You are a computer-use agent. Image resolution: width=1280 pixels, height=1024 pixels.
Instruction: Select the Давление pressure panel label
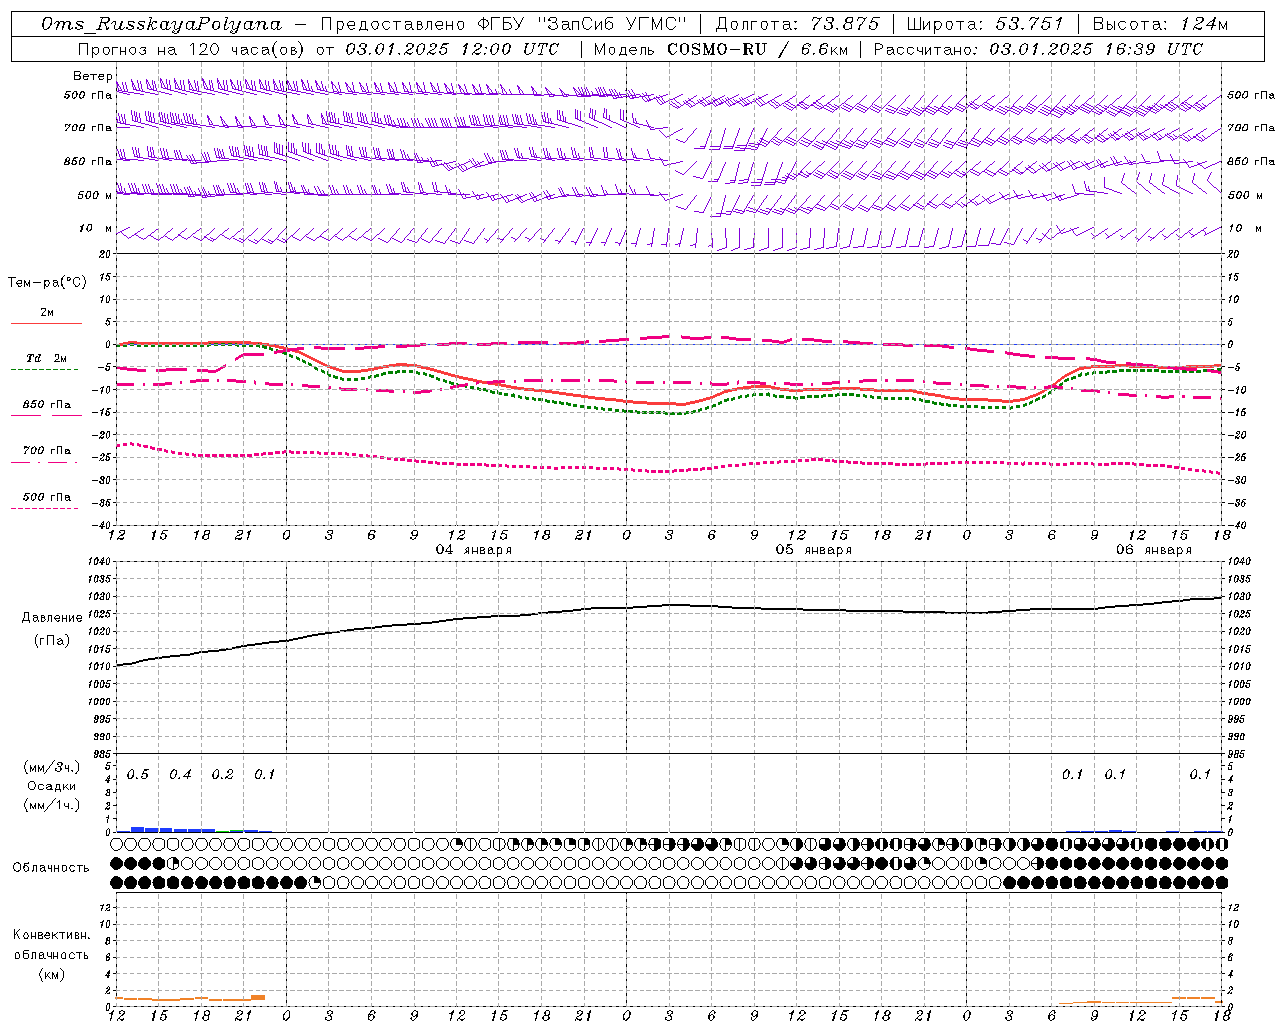coord(52,618)
